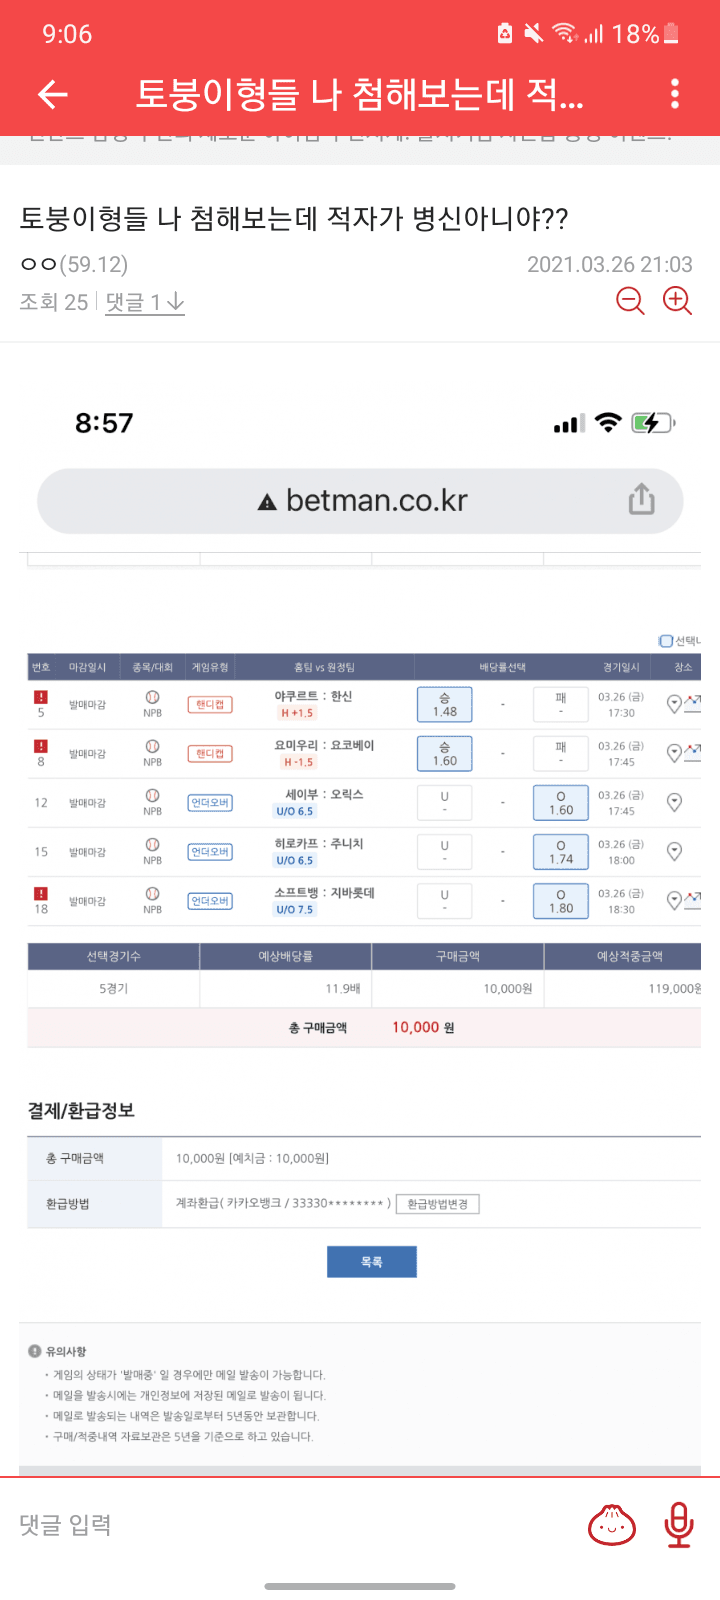
Task: Select O 1.80 for 소프트뱅 game
Action: coord(561,901)
